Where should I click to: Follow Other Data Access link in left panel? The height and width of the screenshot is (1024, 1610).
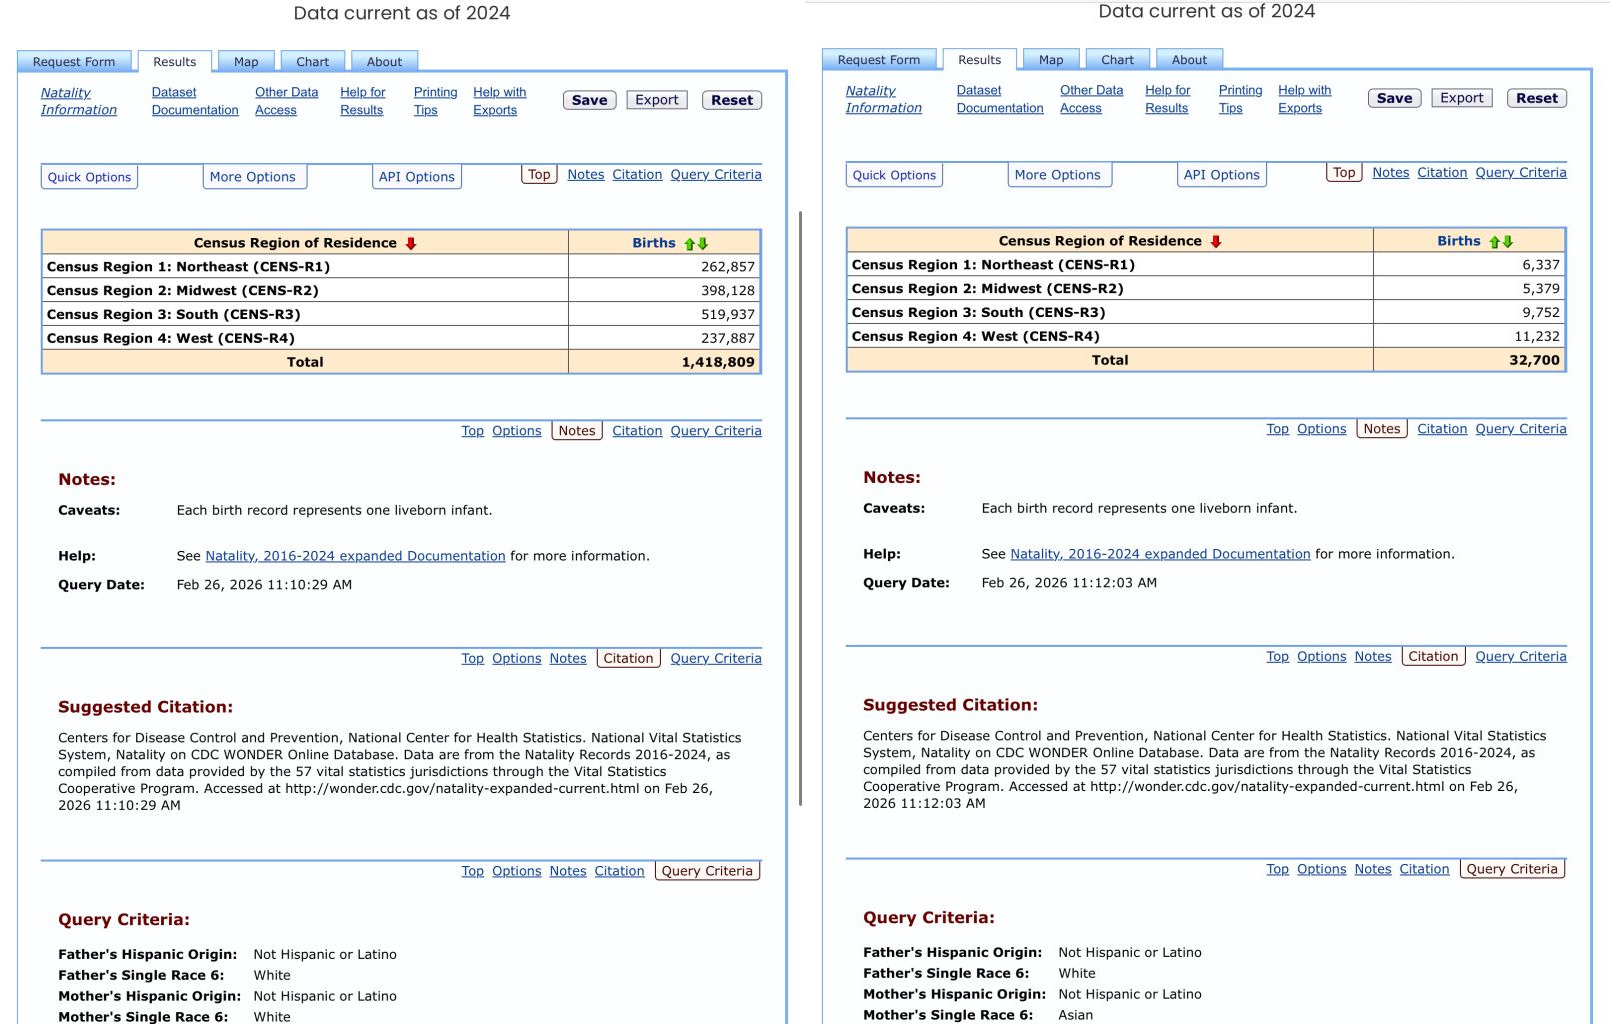click(x=286, y=101)
